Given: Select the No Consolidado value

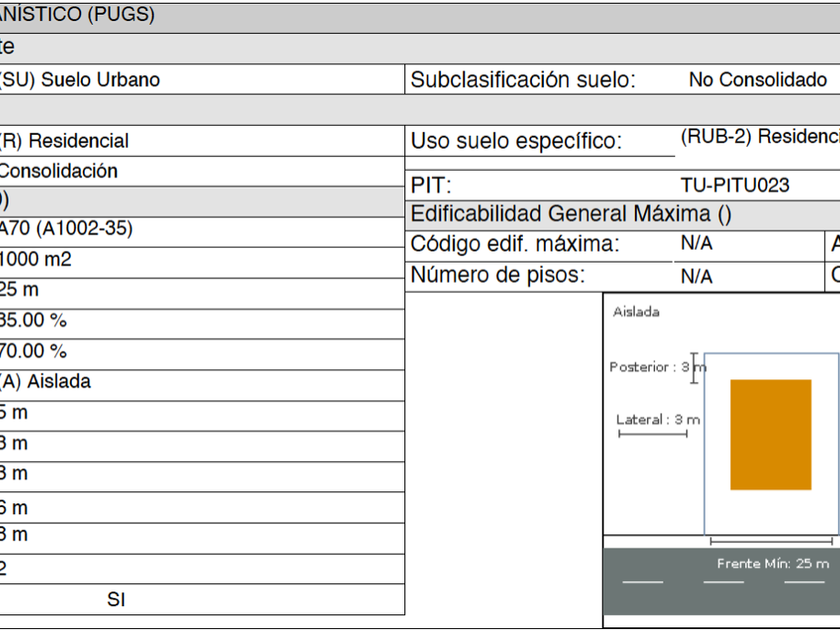Looking at the screenshot, I should (x=757, y=80).
